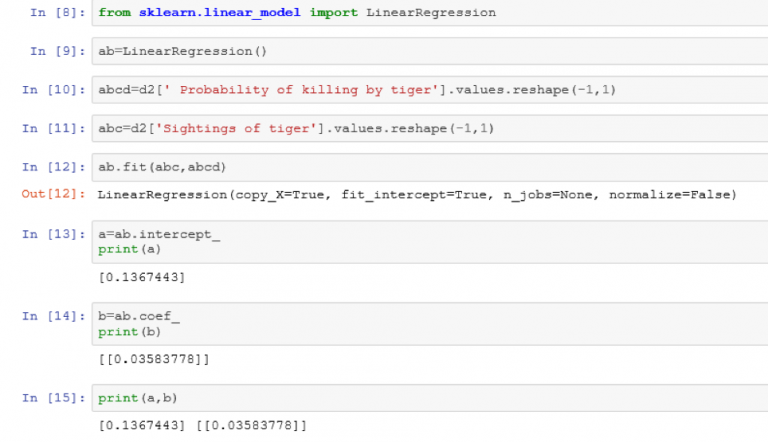Screen dimensions: 768x442
Task: Click the ab.fit(abc,abcd) code cell
Action: [430, 167]
